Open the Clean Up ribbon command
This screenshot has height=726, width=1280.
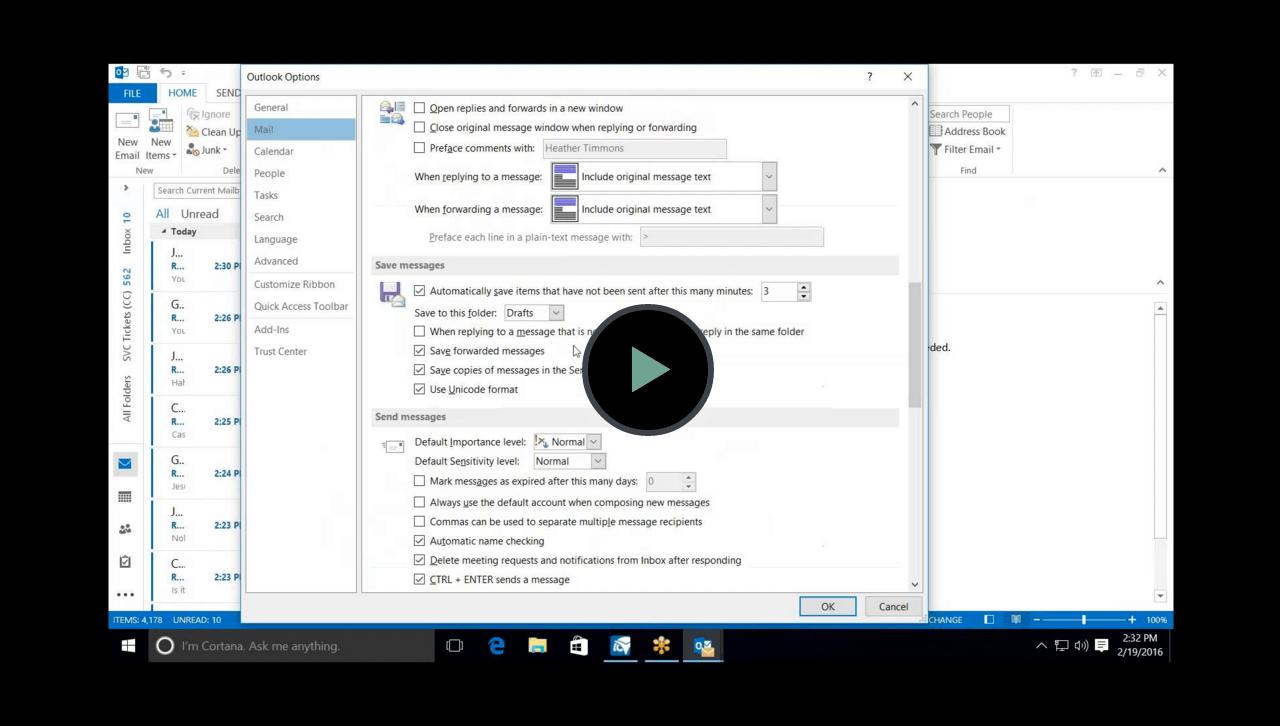point(213,132)
